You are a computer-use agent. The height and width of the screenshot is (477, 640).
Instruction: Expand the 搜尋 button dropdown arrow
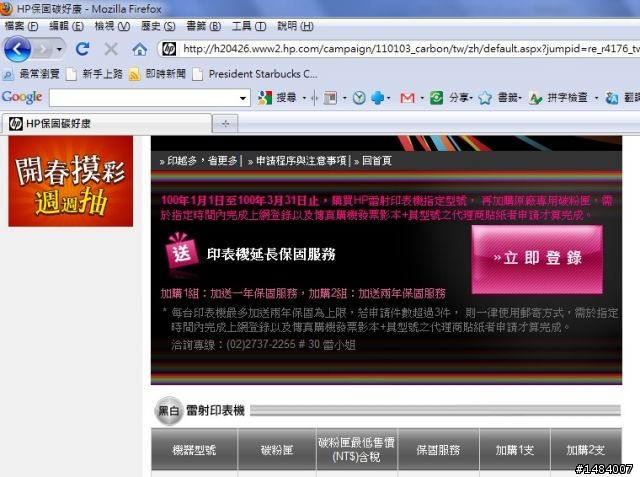(x=304, y=98)
